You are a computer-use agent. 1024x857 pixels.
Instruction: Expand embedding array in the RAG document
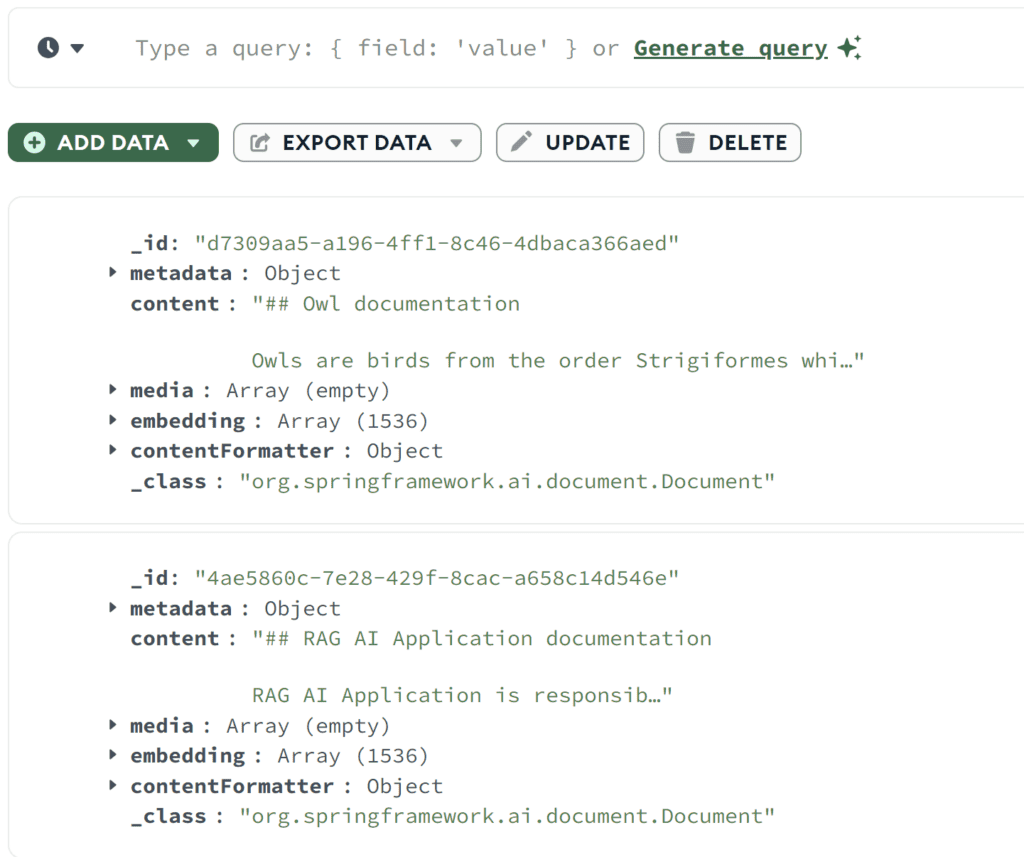tap(113, 756)
